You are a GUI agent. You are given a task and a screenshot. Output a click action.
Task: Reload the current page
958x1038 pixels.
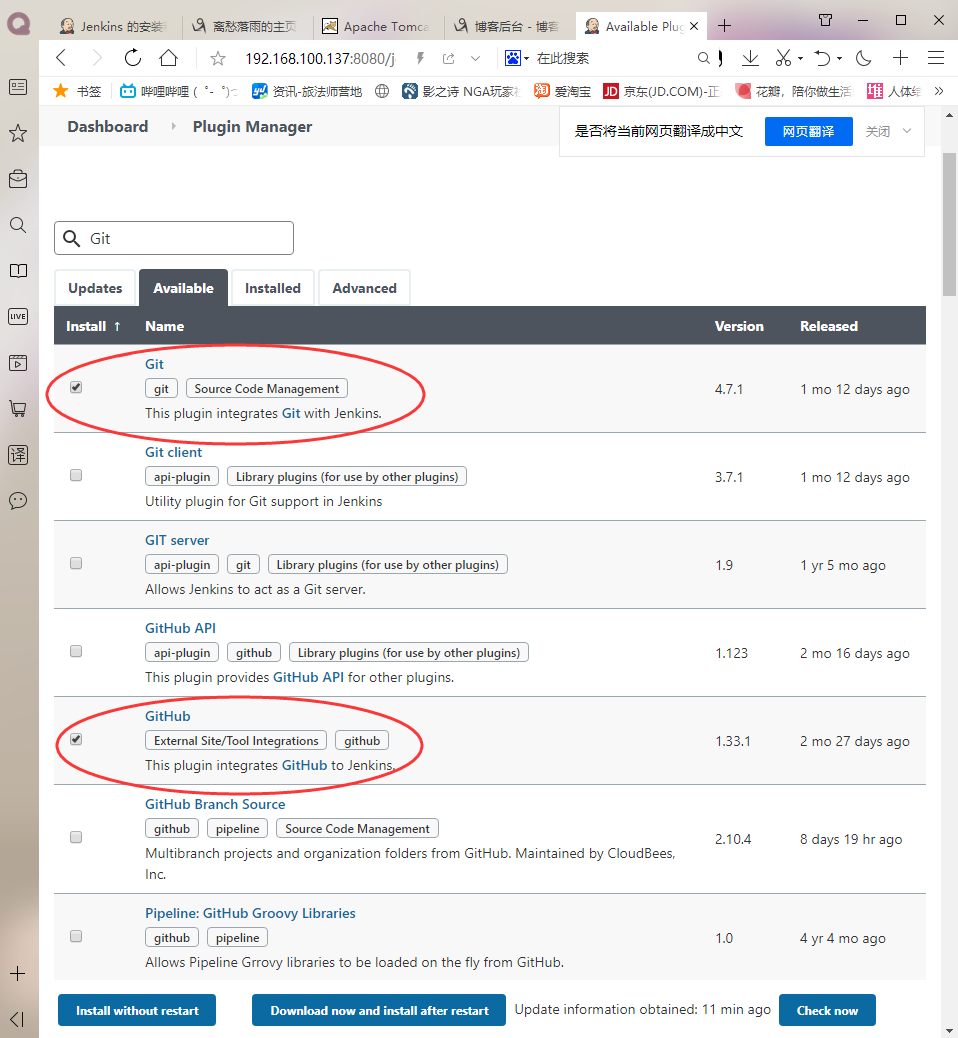132,58
